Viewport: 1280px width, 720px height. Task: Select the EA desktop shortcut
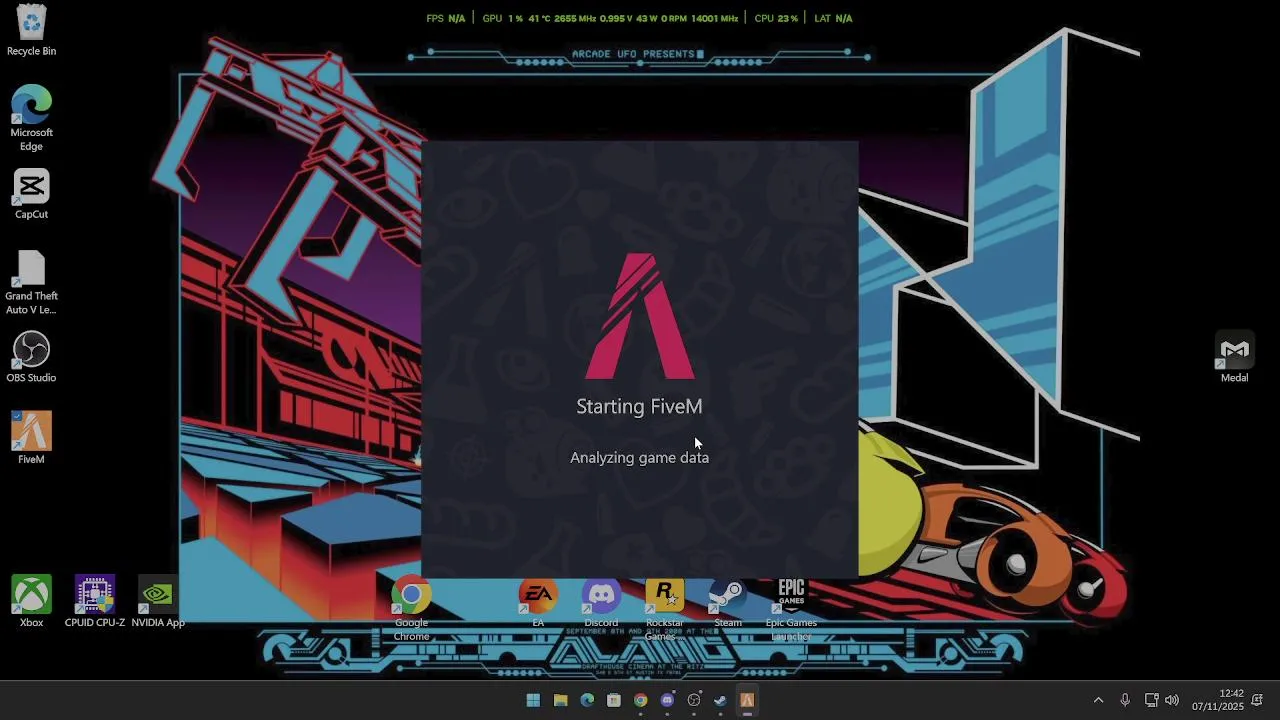tap(538, 602)
